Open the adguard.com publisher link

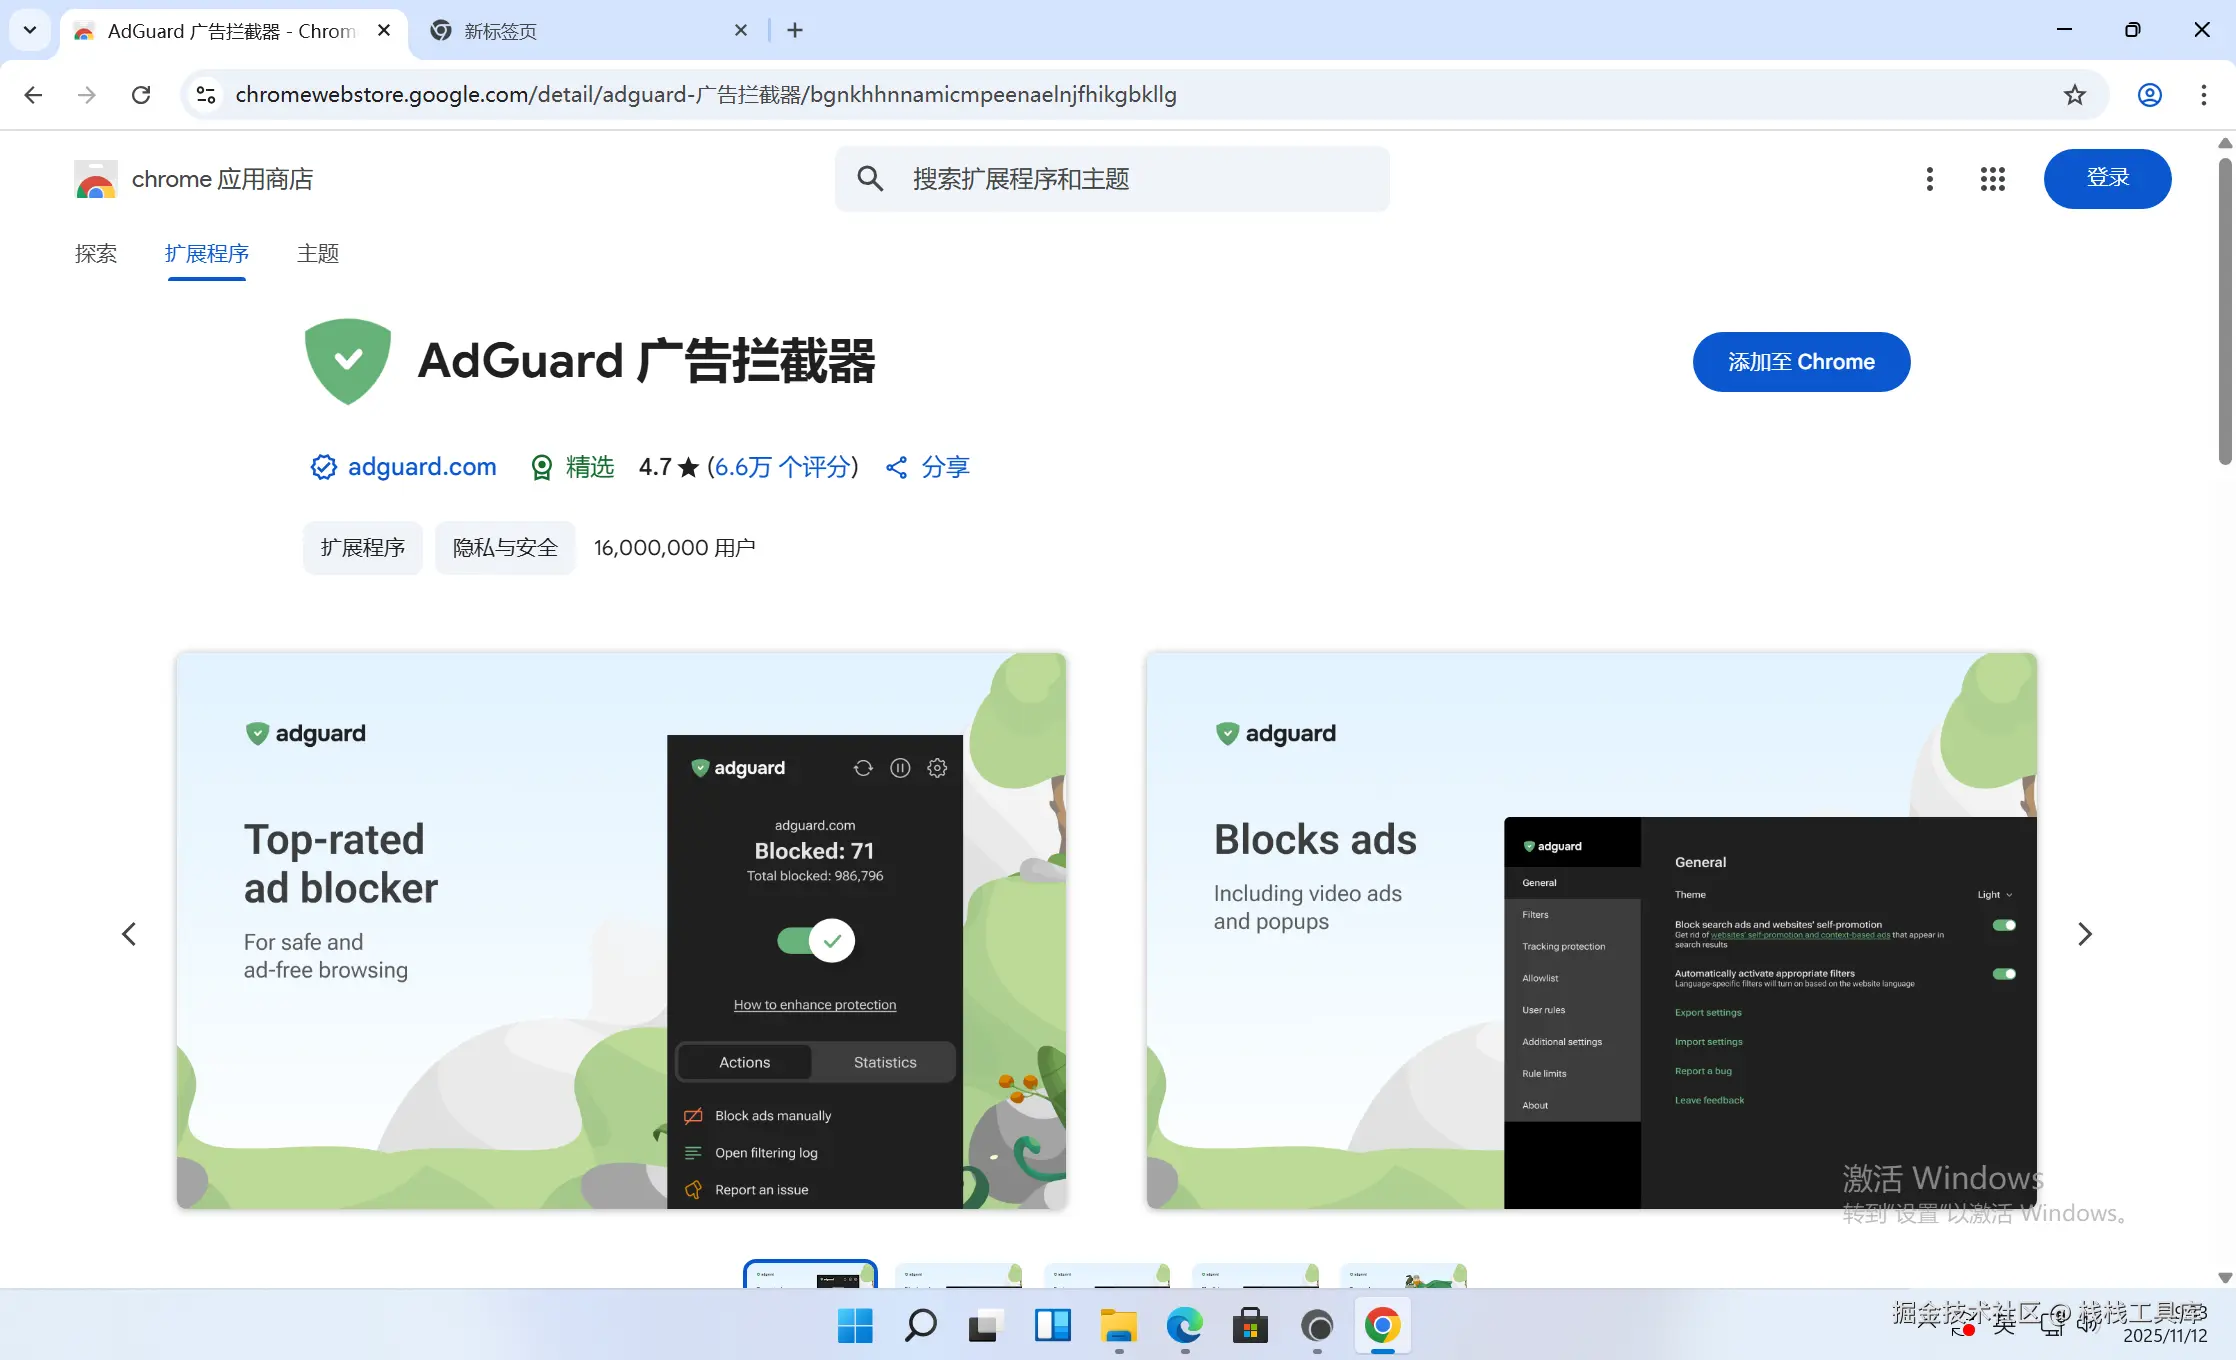(x=421, y=467)
